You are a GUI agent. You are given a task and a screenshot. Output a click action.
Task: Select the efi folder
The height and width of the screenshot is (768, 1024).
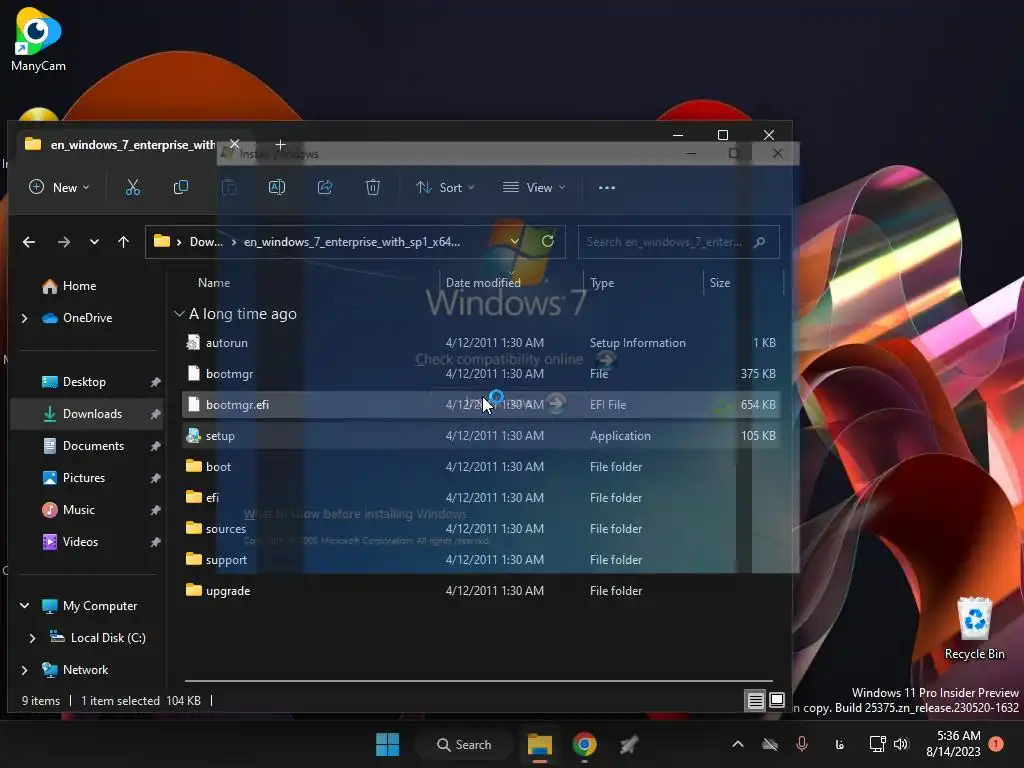pos(481,498)
